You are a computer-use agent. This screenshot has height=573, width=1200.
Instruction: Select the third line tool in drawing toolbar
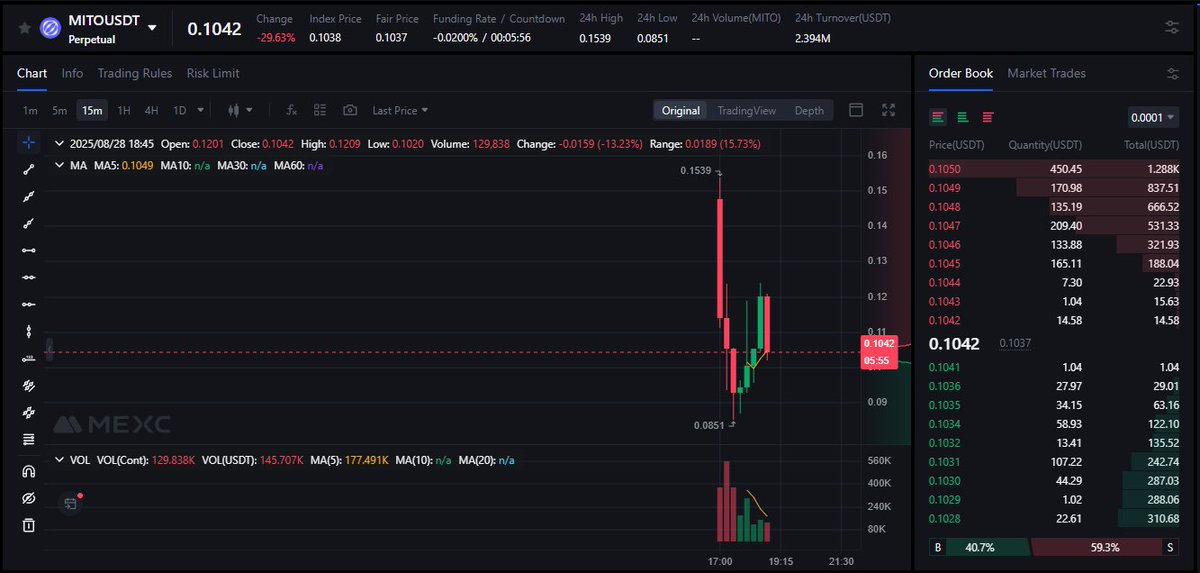(29, 223)
